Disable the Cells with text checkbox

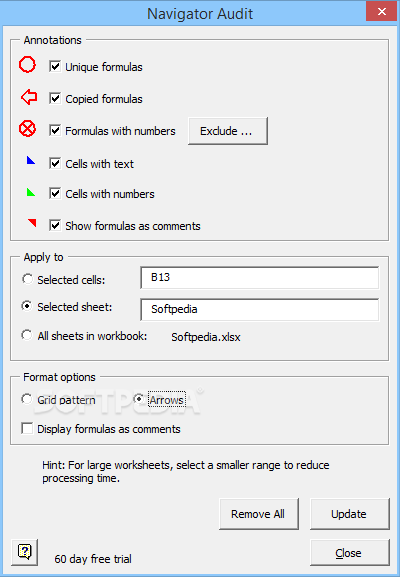pyautogui.click(x=55, y=163)
